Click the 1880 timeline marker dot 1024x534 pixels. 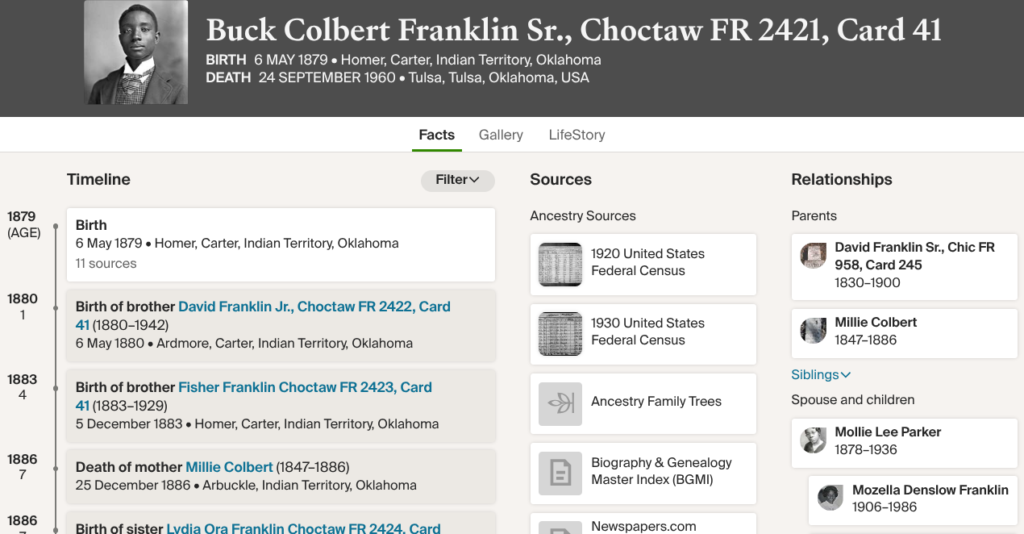(56, 307)
